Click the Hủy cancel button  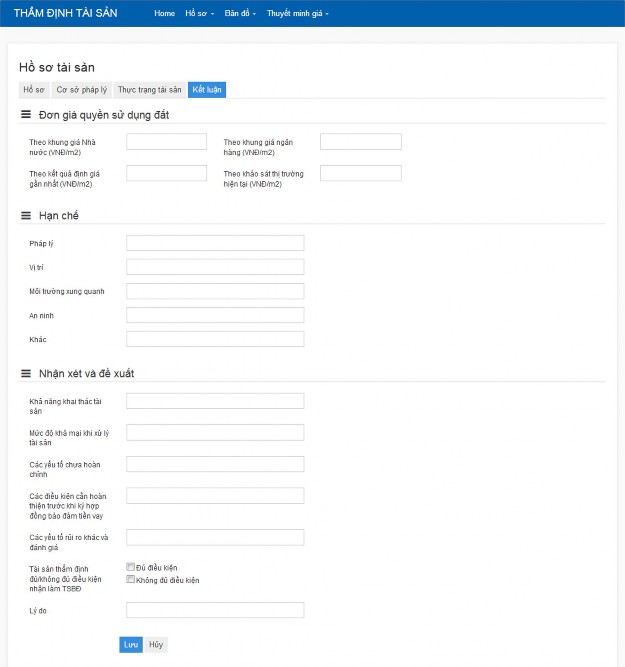(156, 645)
